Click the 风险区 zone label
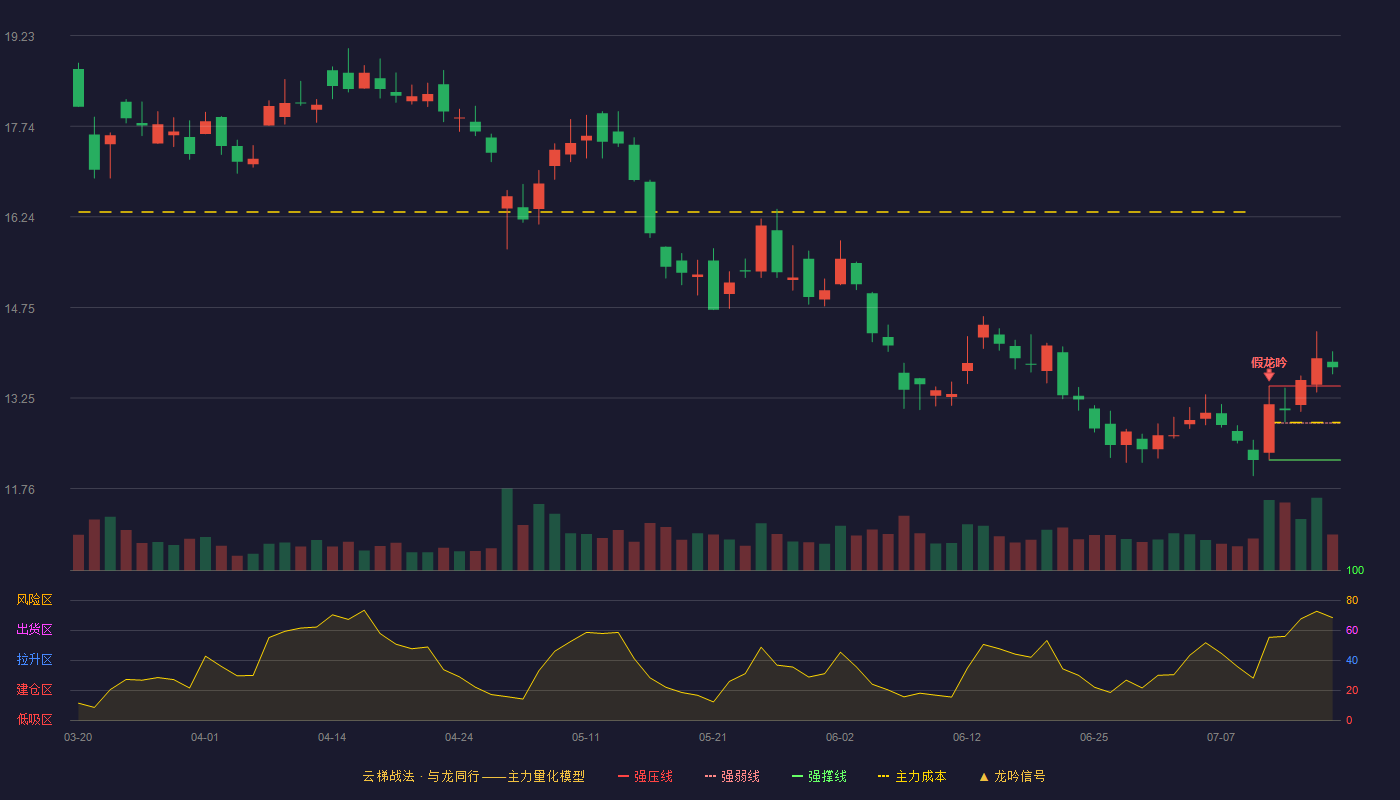Image resolution: width=1400 pixels, height=800 pixels. point(34,600)
